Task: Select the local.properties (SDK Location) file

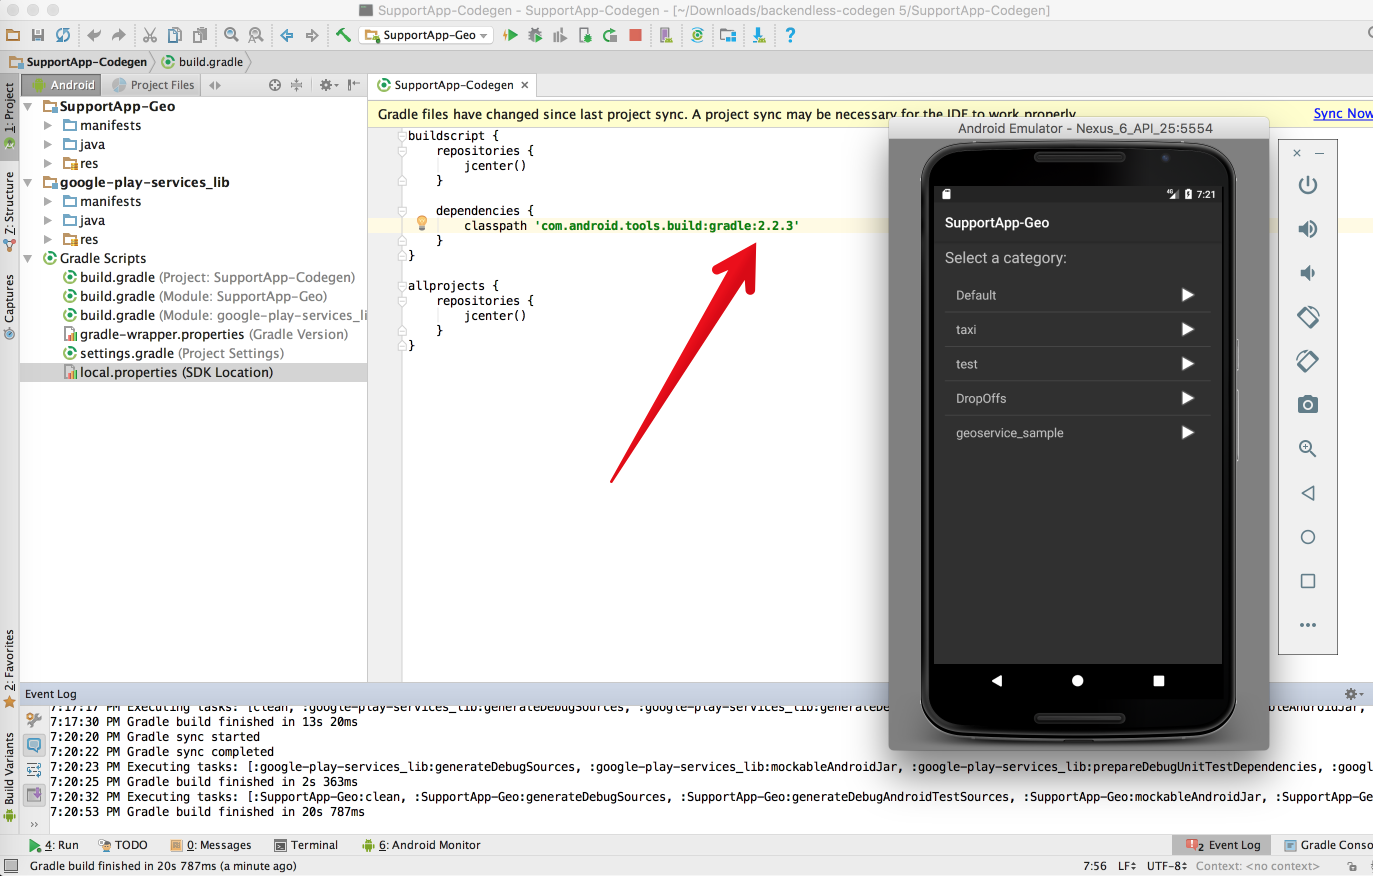Action: 193,372
